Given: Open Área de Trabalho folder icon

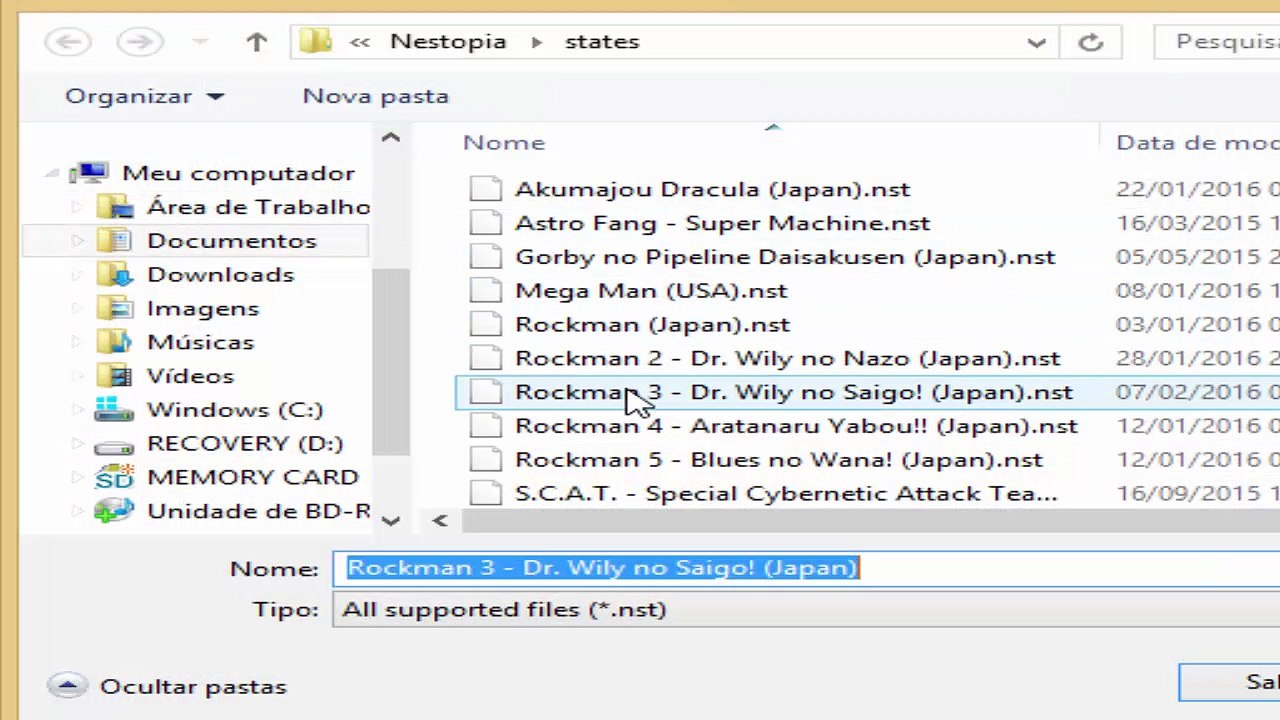Looking at the screenshot, I should pos(115,207).
